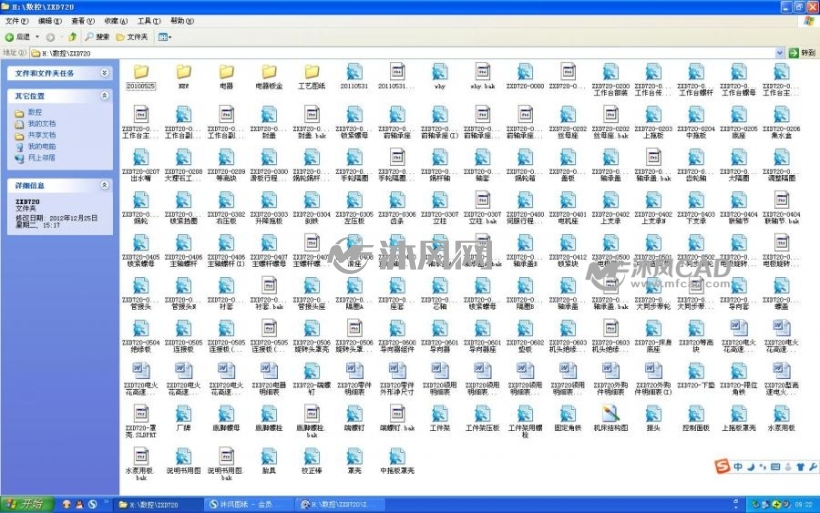Select the 控制面板 drawing file
Image resolution: width=820 pixels, height=513 pixels.
696,419
